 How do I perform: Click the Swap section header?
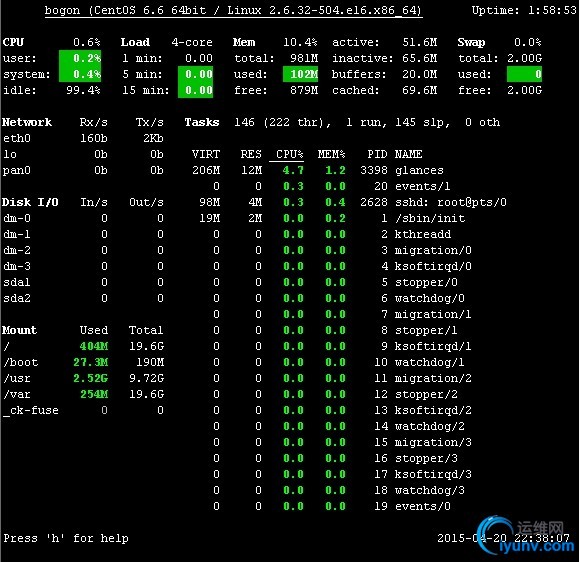471,42
